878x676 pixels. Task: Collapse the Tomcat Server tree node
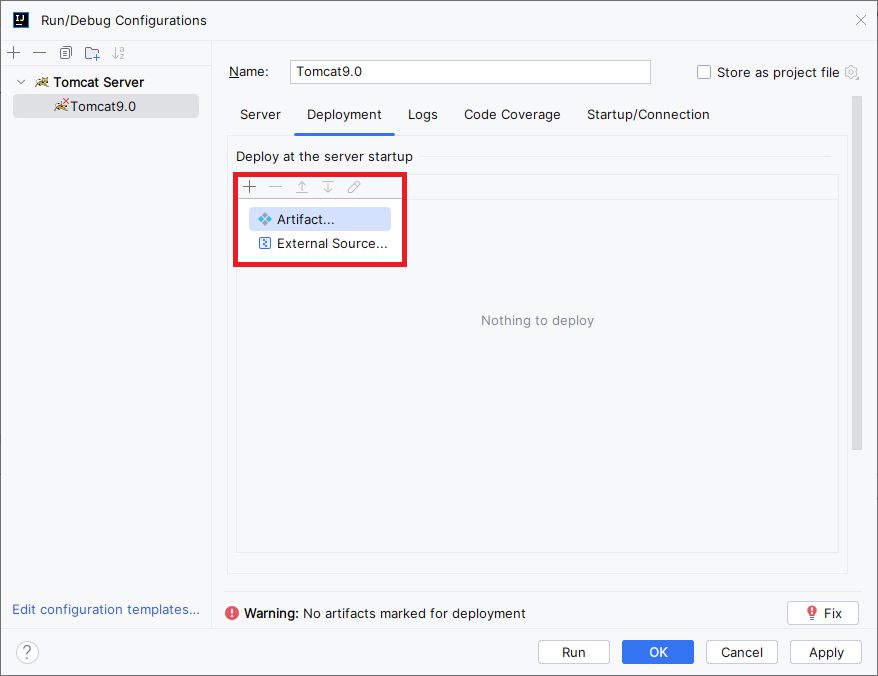pyautogui.click(x=21, y=82)
